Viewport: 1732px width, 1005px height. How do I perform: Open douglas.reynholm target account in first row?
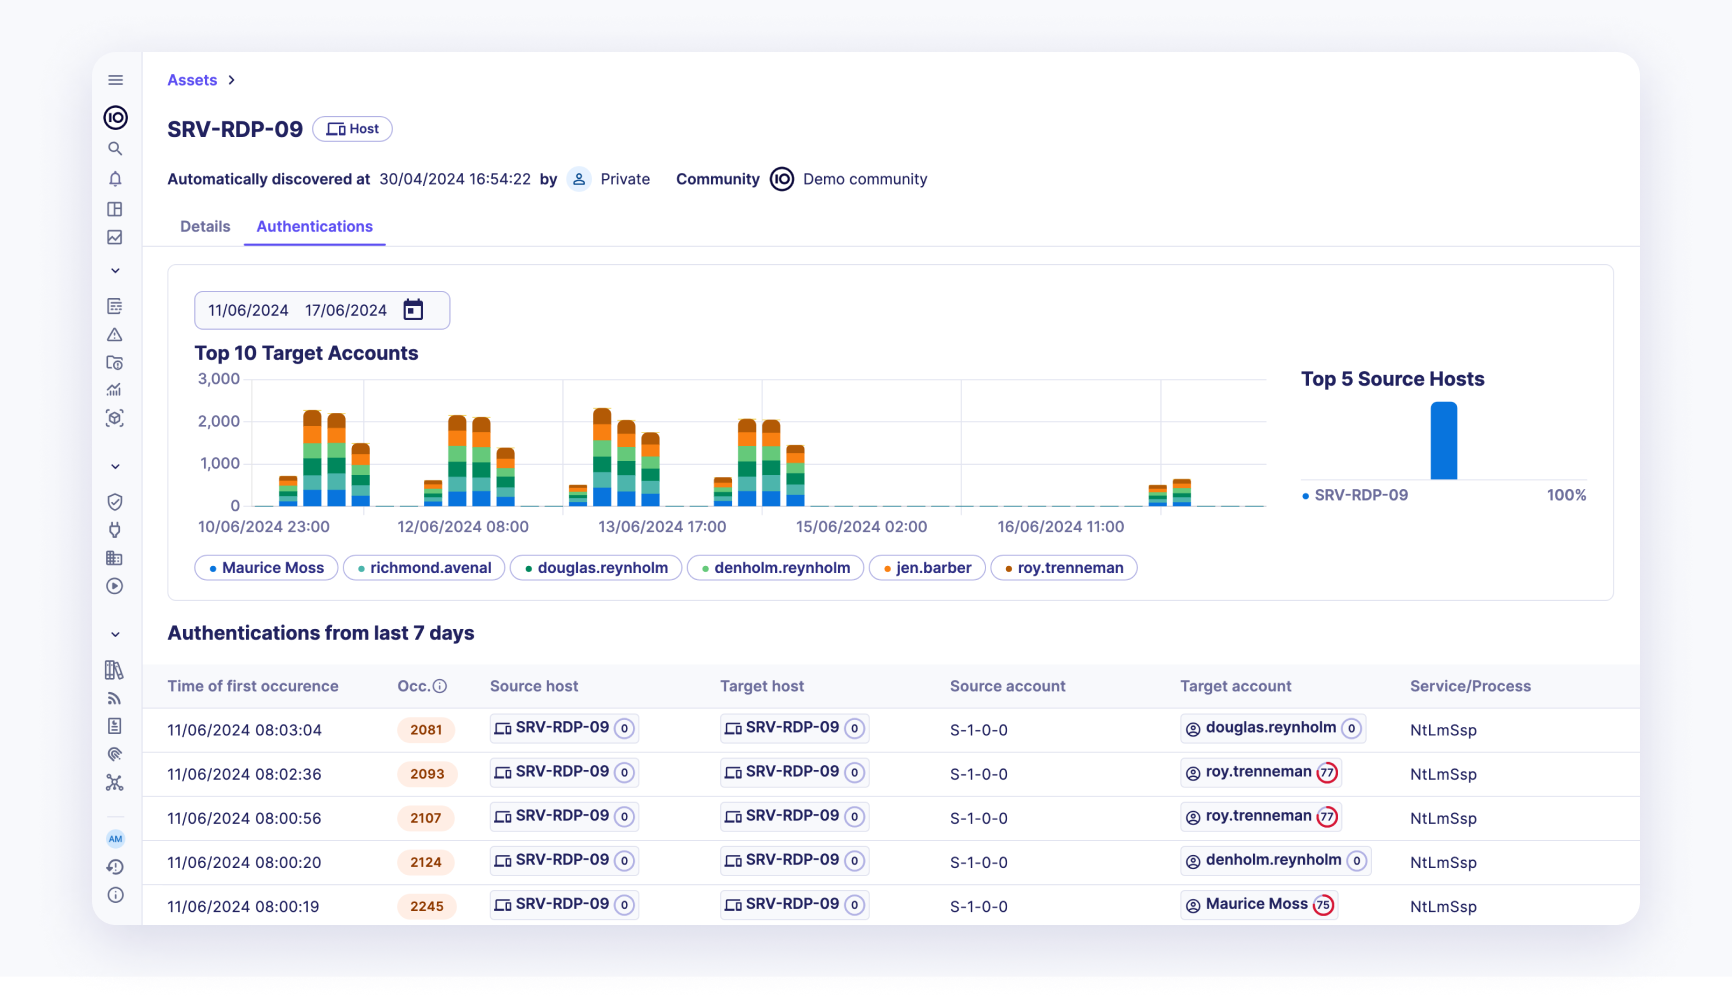pyautogui.click(x=1270, y=728)
